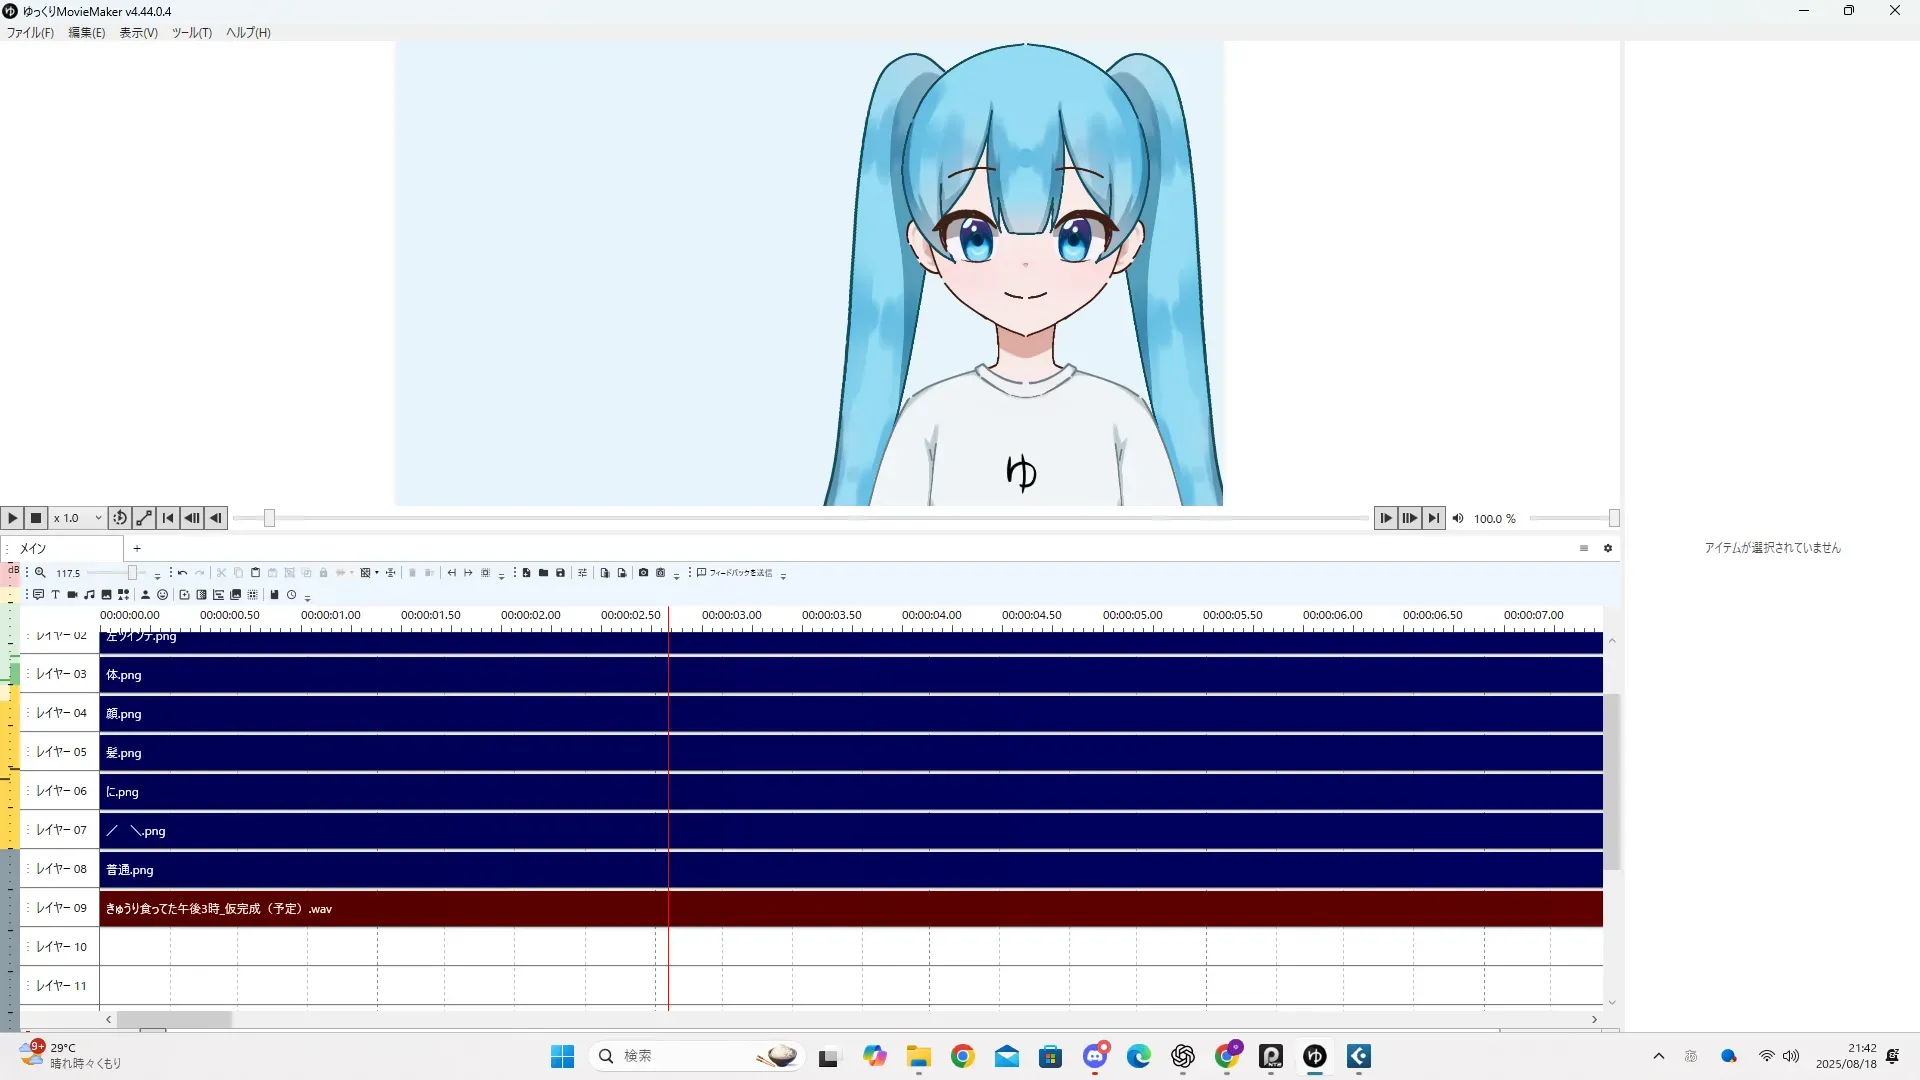1920x1080 pixels.
Task: Toggle the range playback button
Action: click(x=144, y=518)
